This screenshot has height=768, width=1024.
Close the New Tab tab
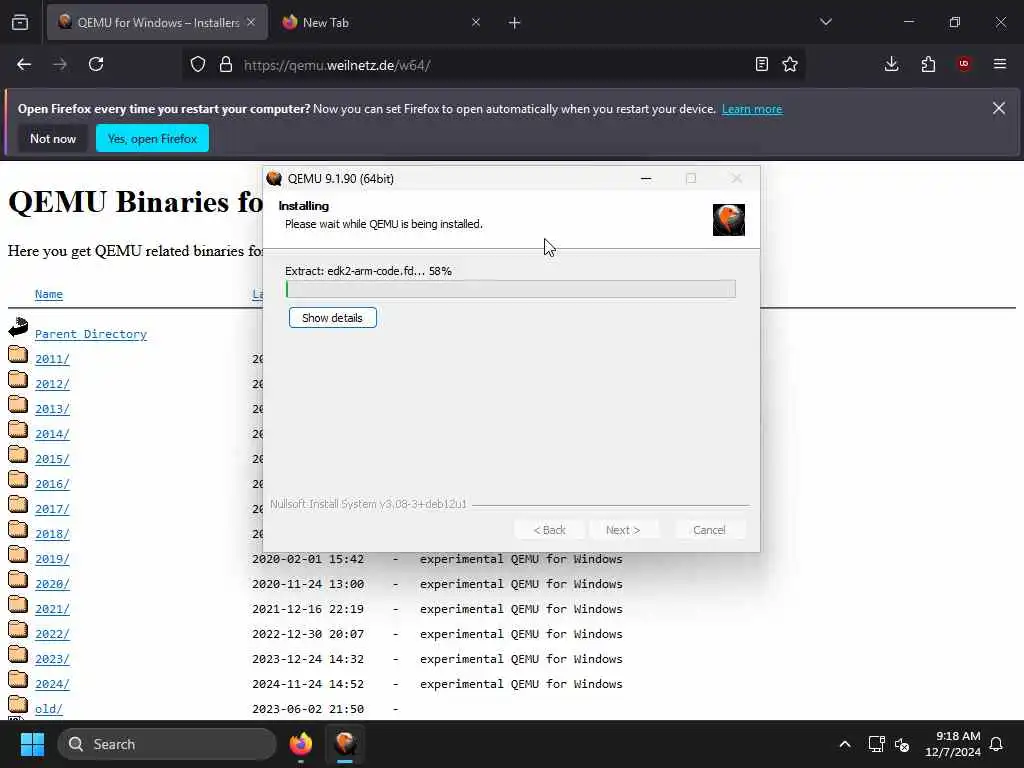[x=476, y=22]
